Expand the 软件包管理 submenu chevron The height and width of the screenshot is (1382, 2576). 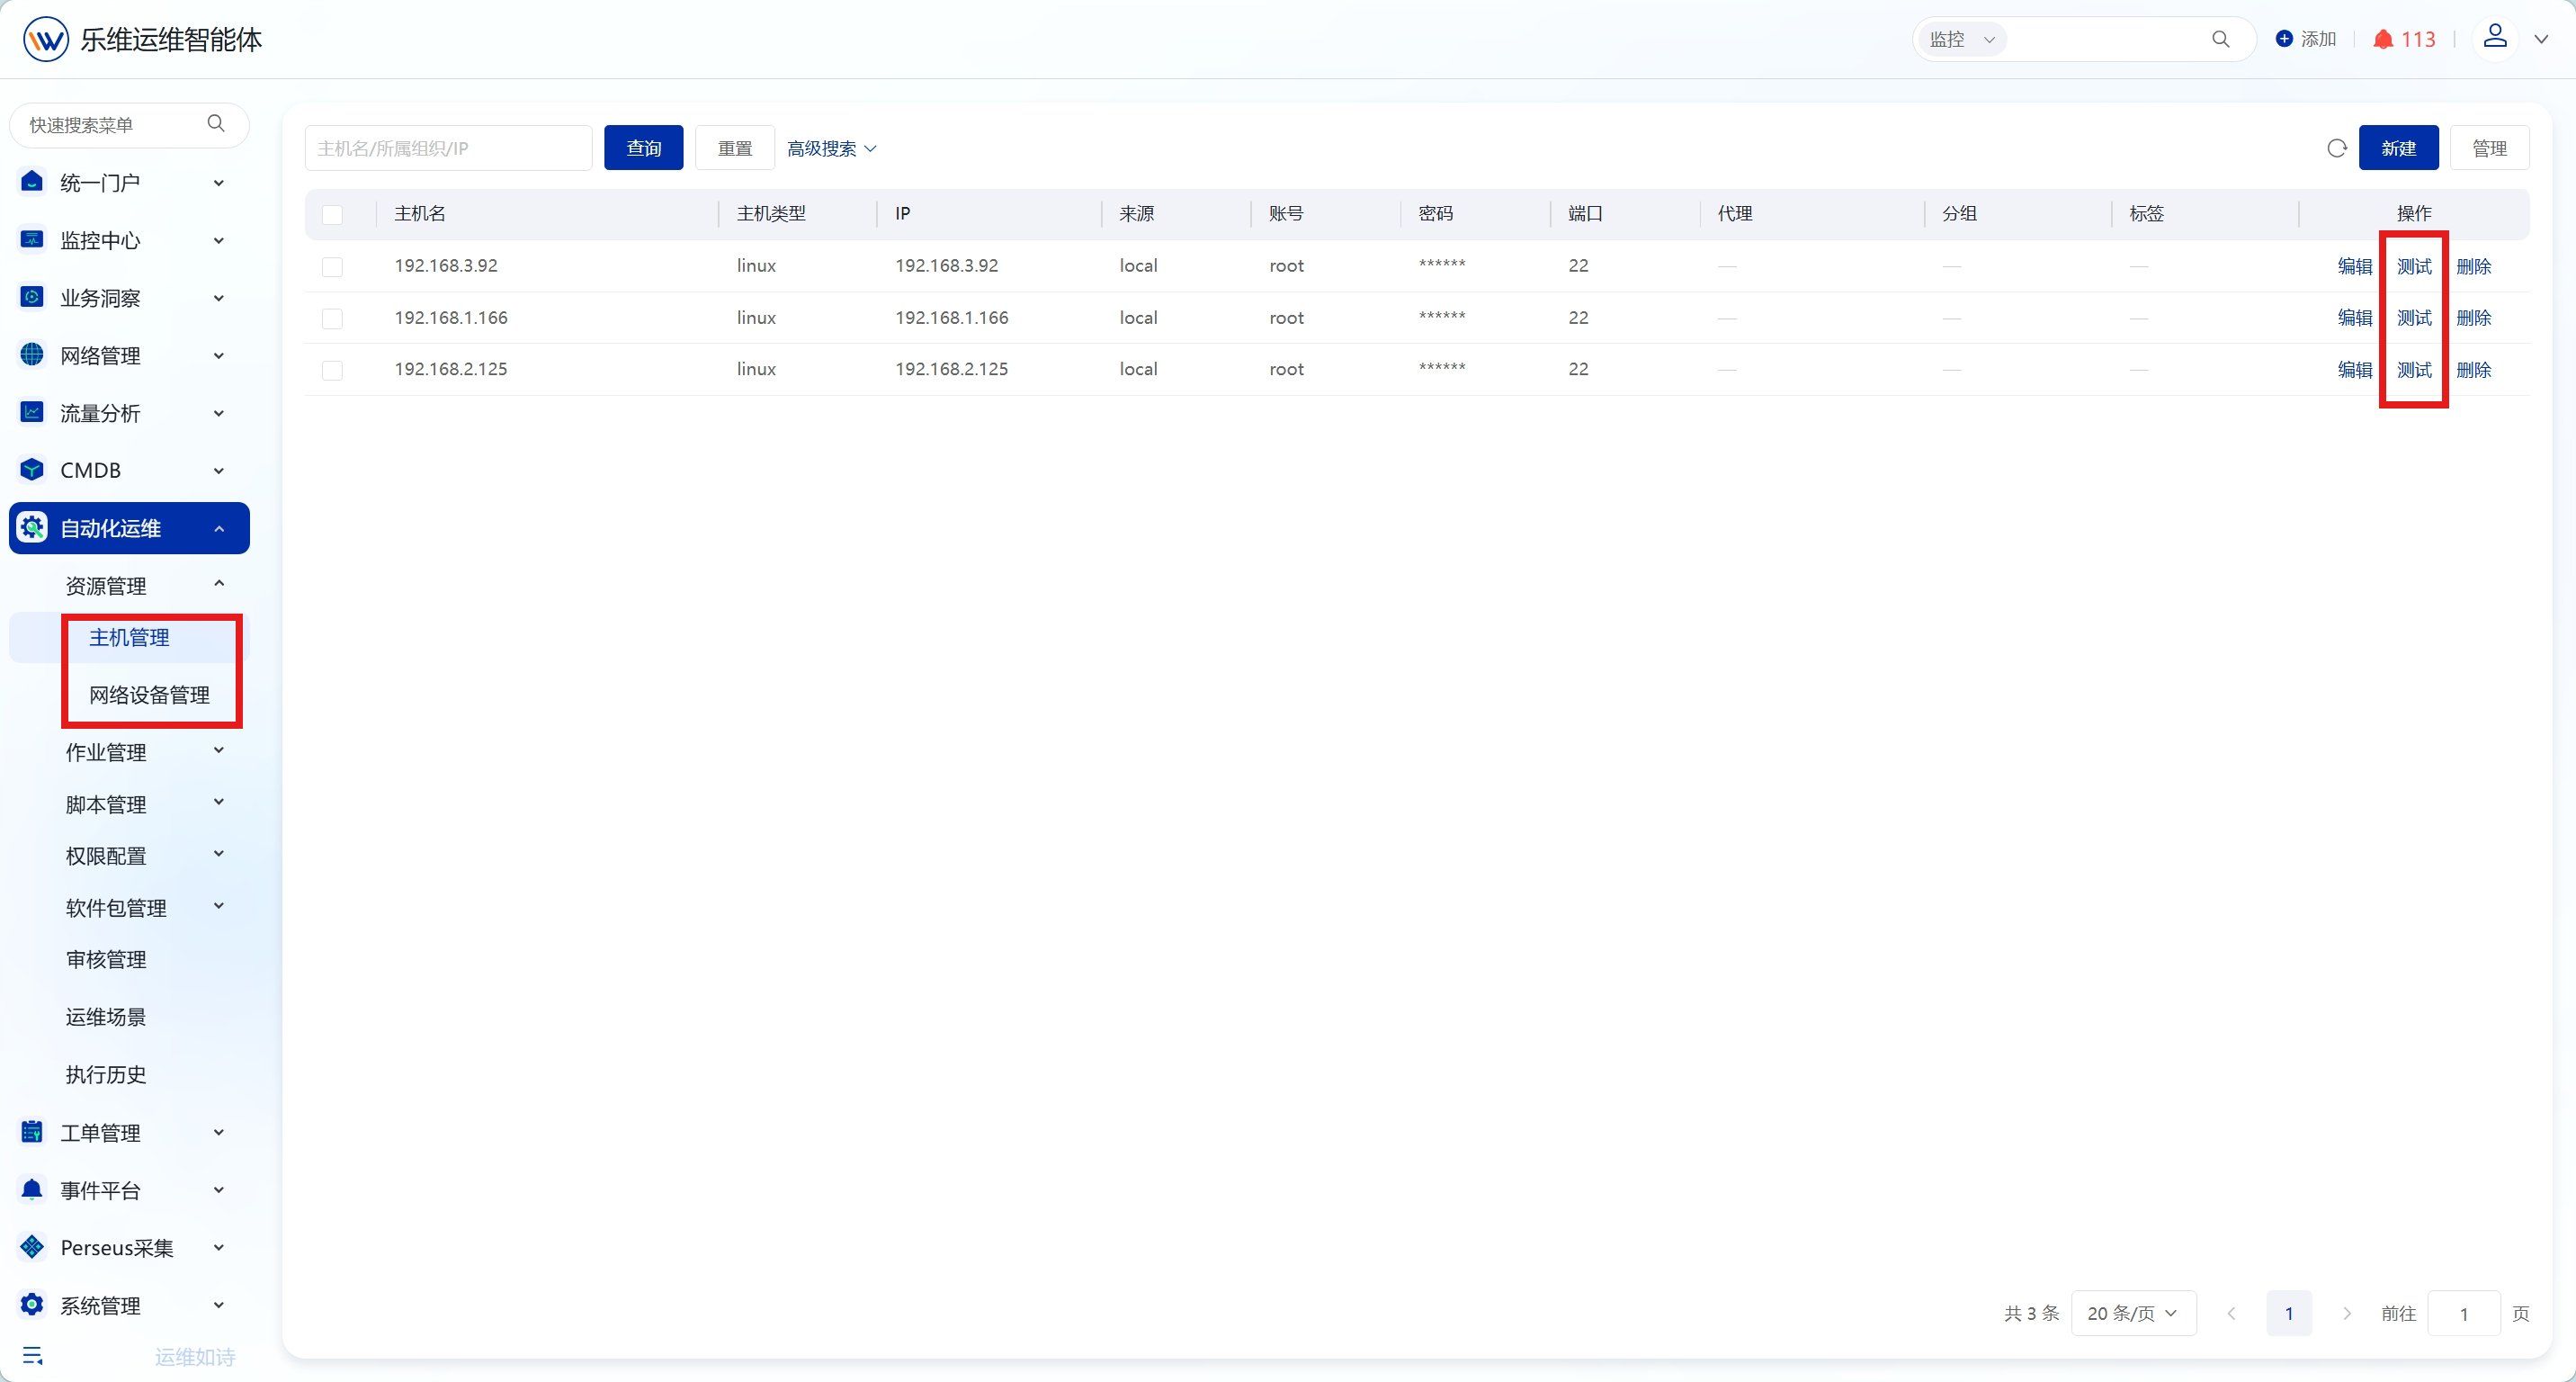point(219,907)
